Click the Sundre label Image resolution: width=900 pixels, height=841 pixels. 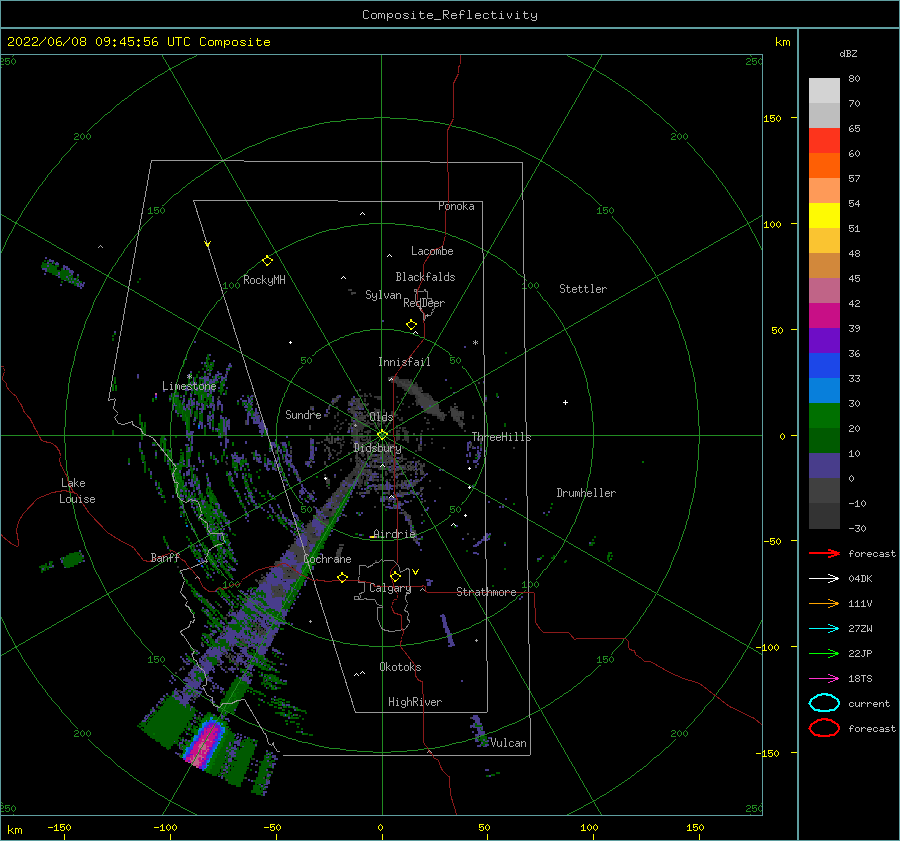point(303,414)
